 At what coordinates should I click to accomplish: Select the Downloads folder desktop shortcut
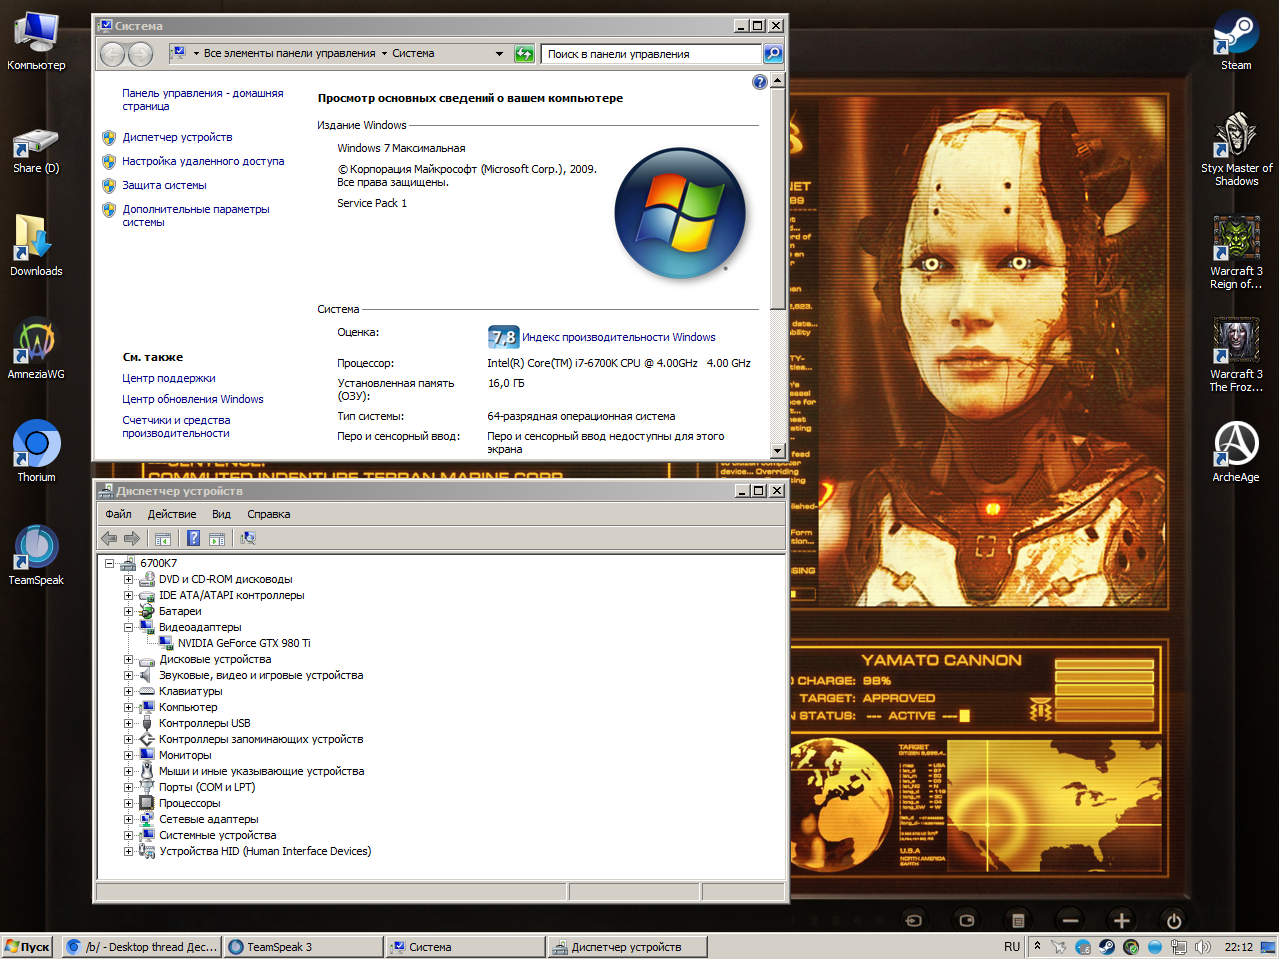(x=36, y=245)
